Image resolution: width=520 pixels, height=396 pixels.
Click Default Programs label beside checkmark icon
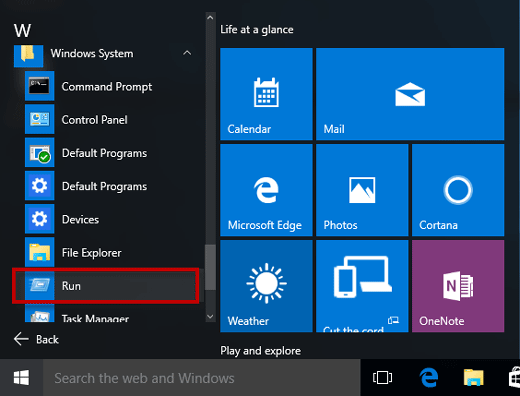click(104, 153)
